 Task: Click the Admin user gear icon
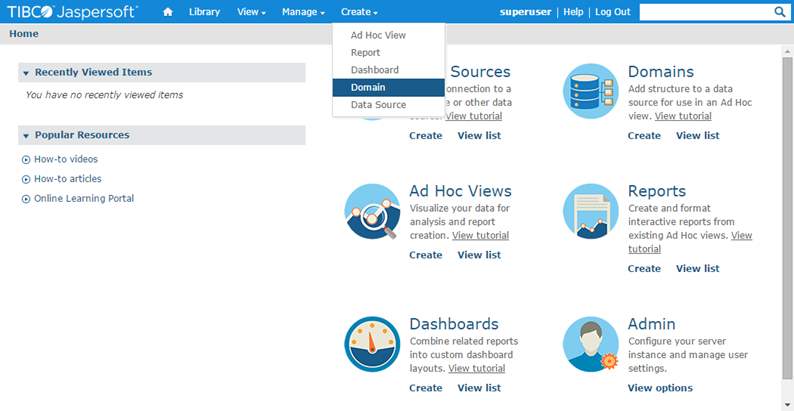point(590,344)
